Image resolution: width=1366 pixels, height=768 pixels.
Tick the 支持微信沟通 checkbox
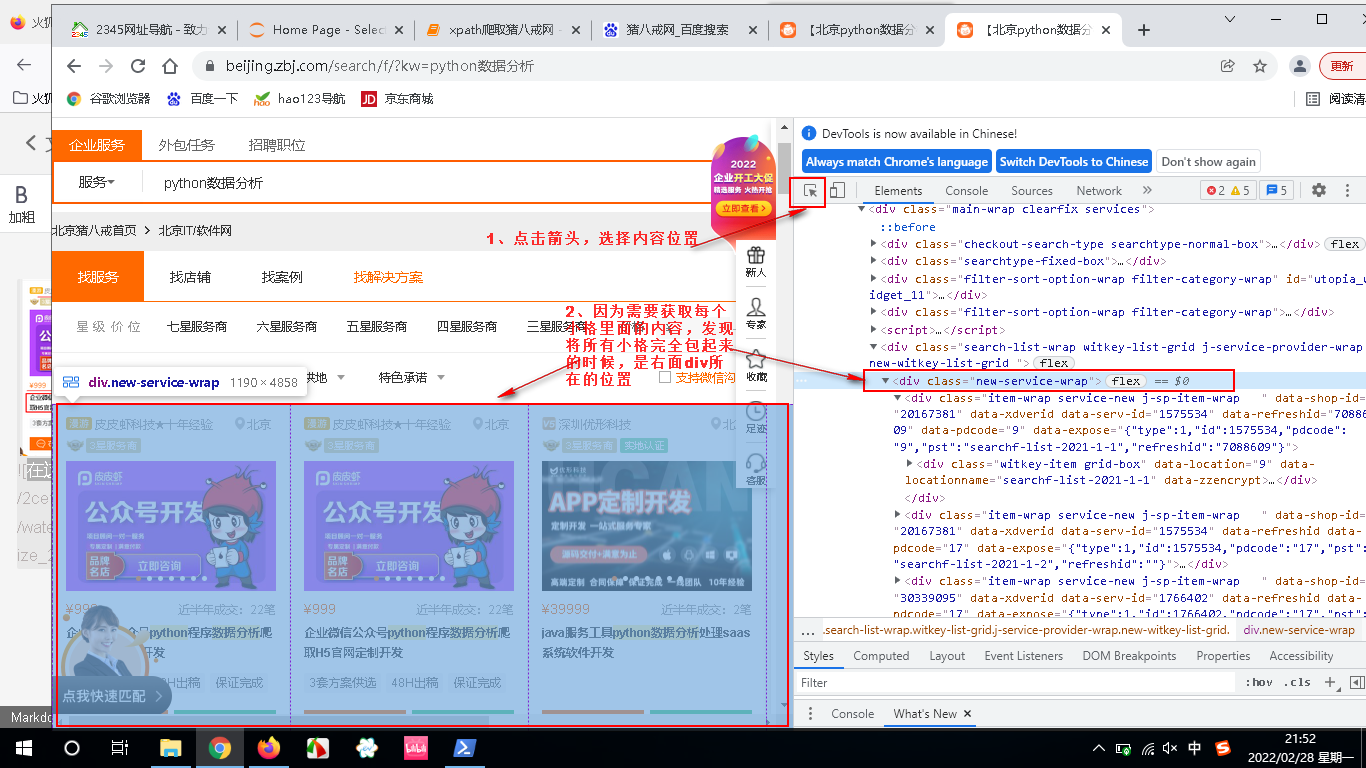click(x=666, y=378)
